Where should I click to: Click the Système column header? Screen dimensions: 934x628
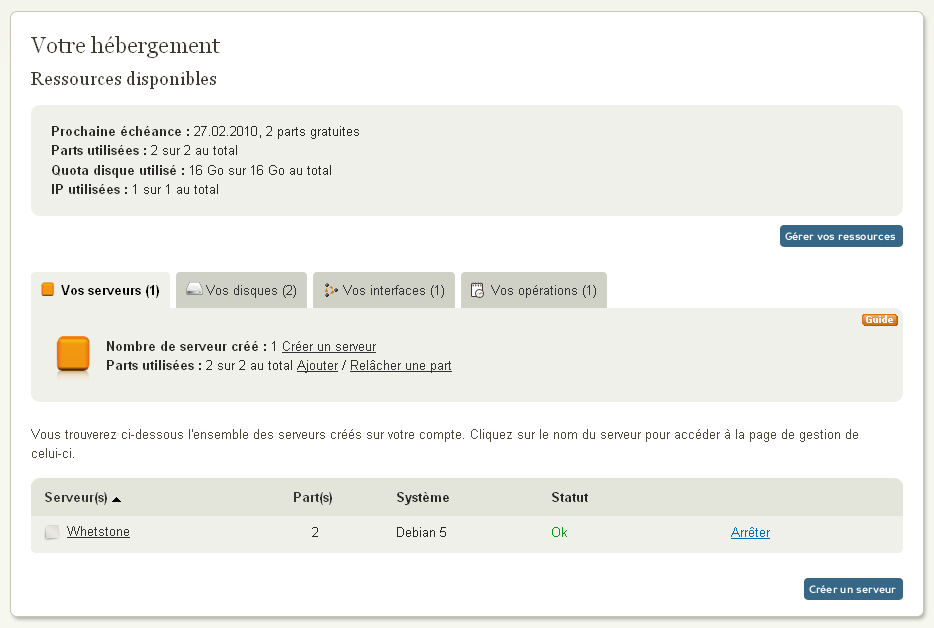pyautogui.click(x=422, y=497)
